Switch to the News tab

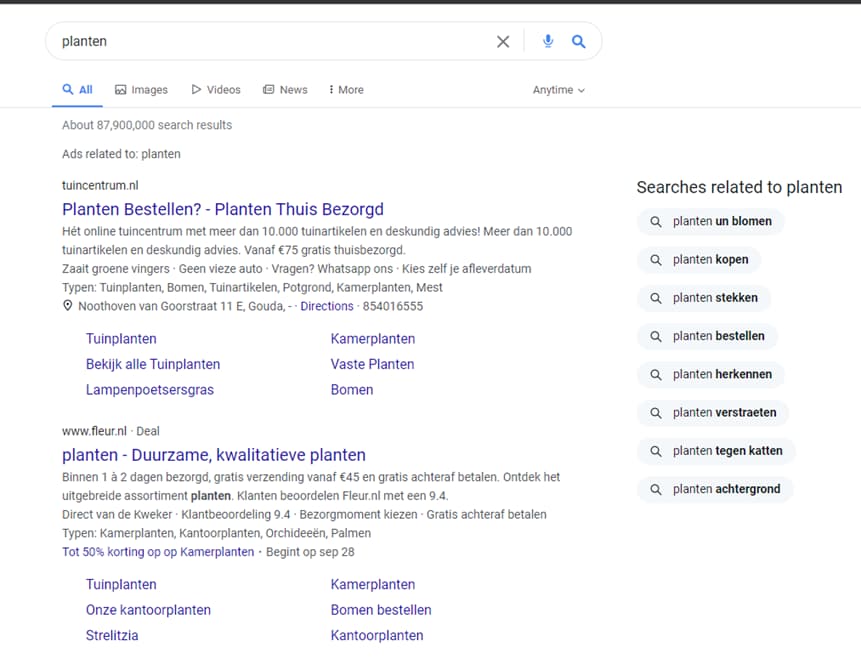(x=285, y=90)
